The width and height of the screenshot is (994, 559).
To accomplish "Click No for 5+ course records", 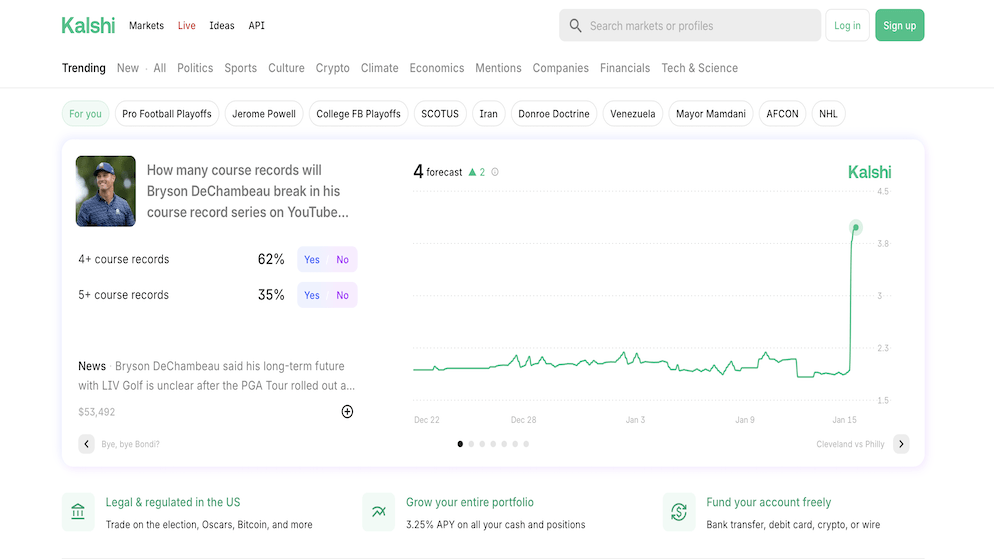I will point(342,295).
